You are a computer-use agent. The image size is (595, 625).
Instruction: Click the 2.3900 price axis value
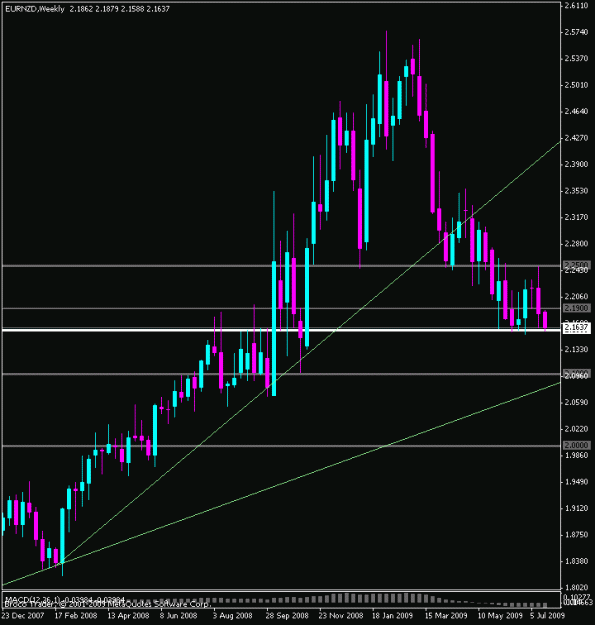(x=576, y=164)
